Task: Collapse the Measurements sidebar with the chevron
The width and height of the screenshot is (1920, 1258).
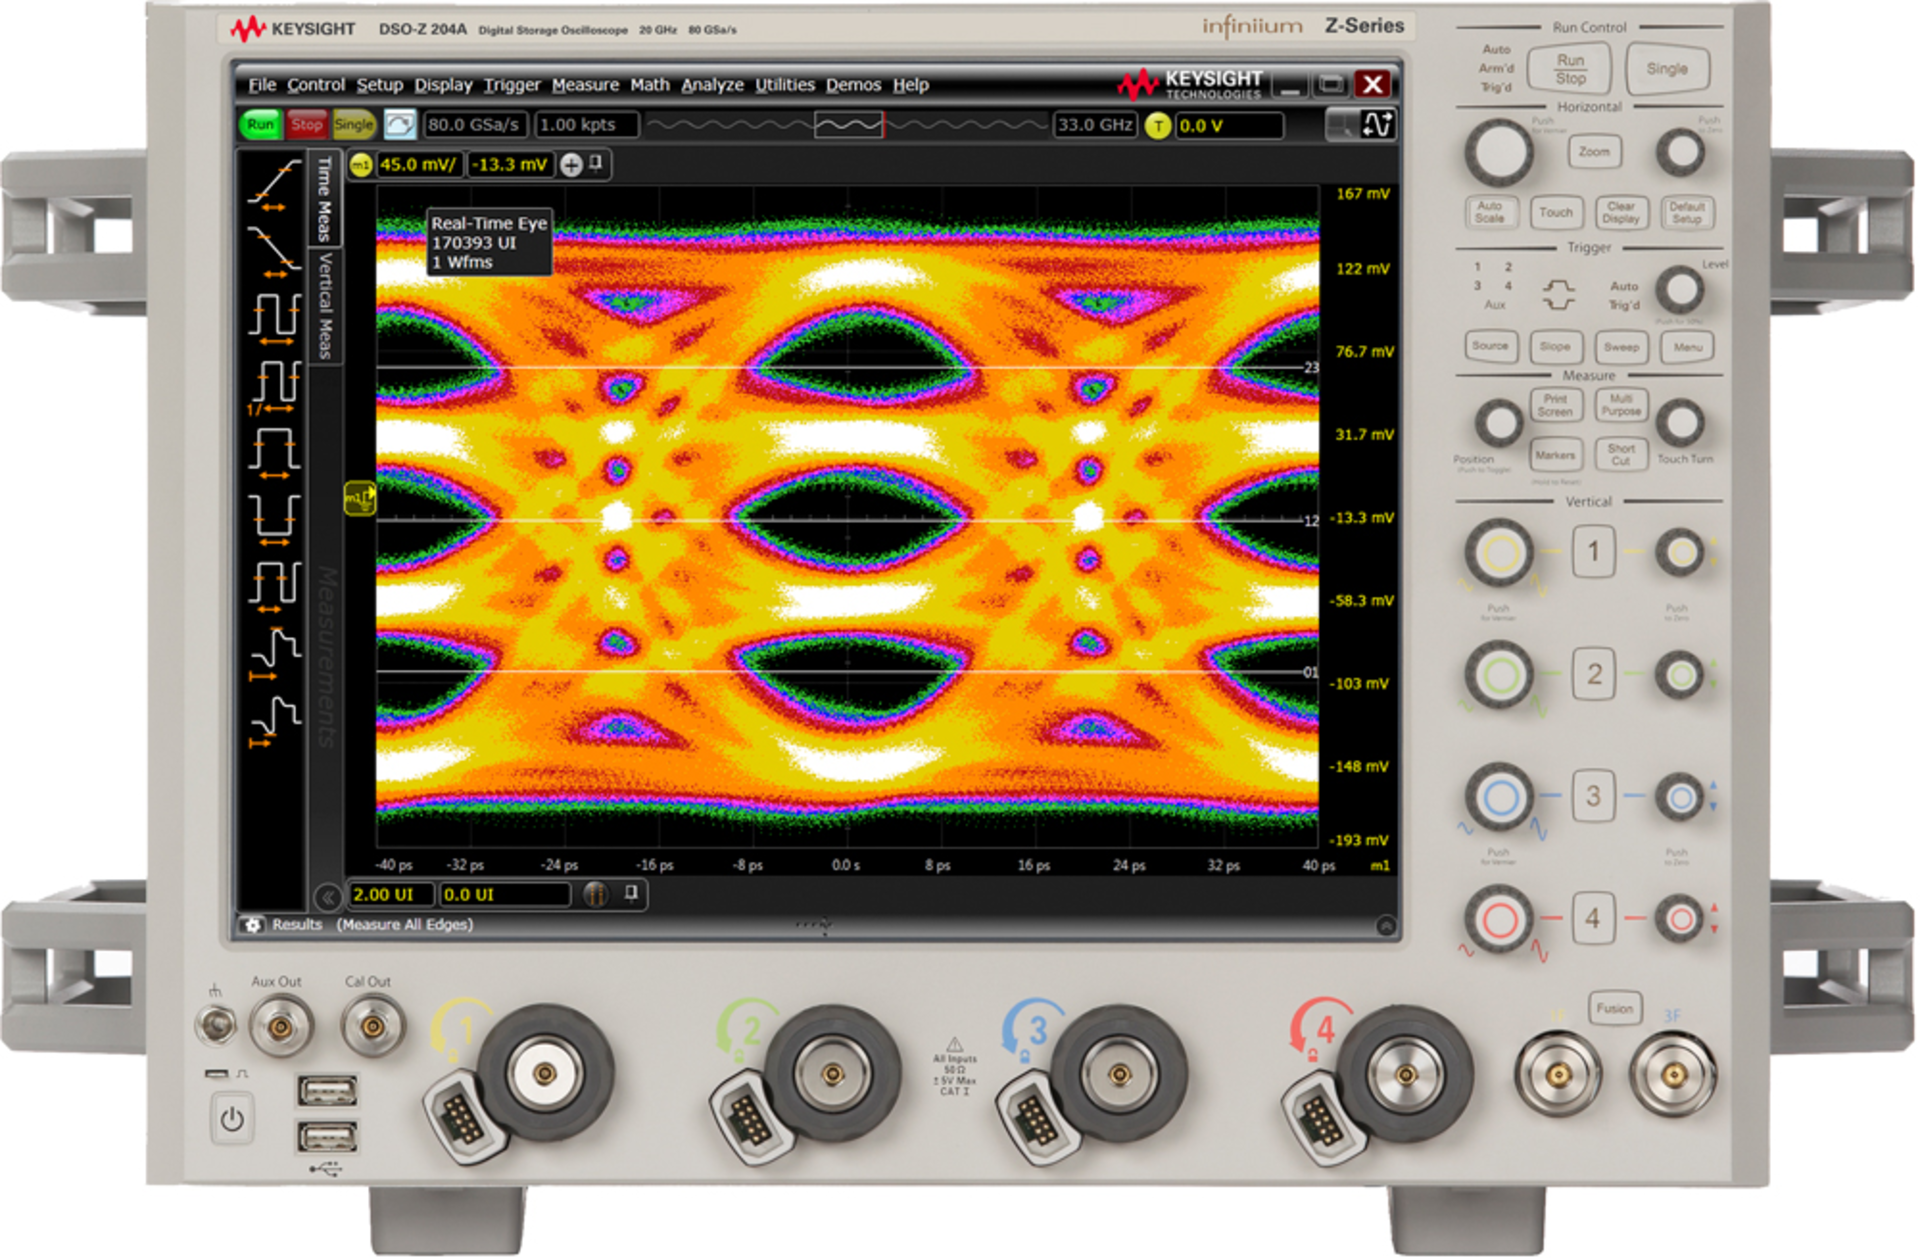Action: pos(329,895)
